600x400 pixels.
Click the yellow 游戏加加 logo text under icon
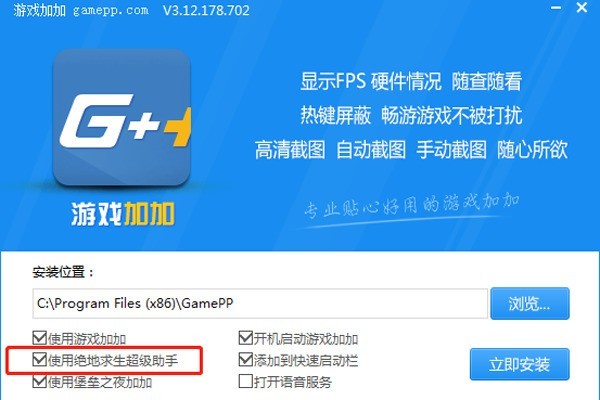(123, 214)
